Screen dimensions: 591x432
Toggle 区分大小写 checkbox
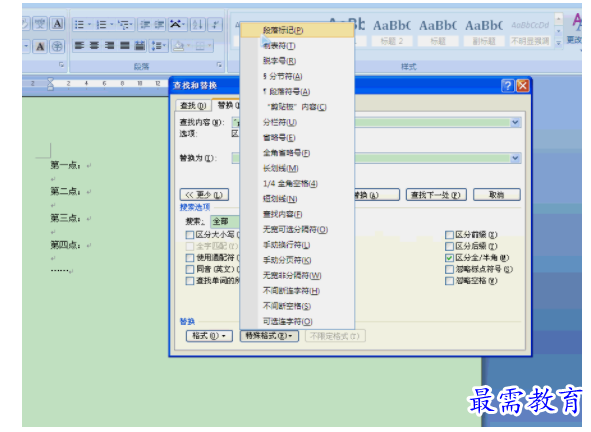click(x=190, y=235)
